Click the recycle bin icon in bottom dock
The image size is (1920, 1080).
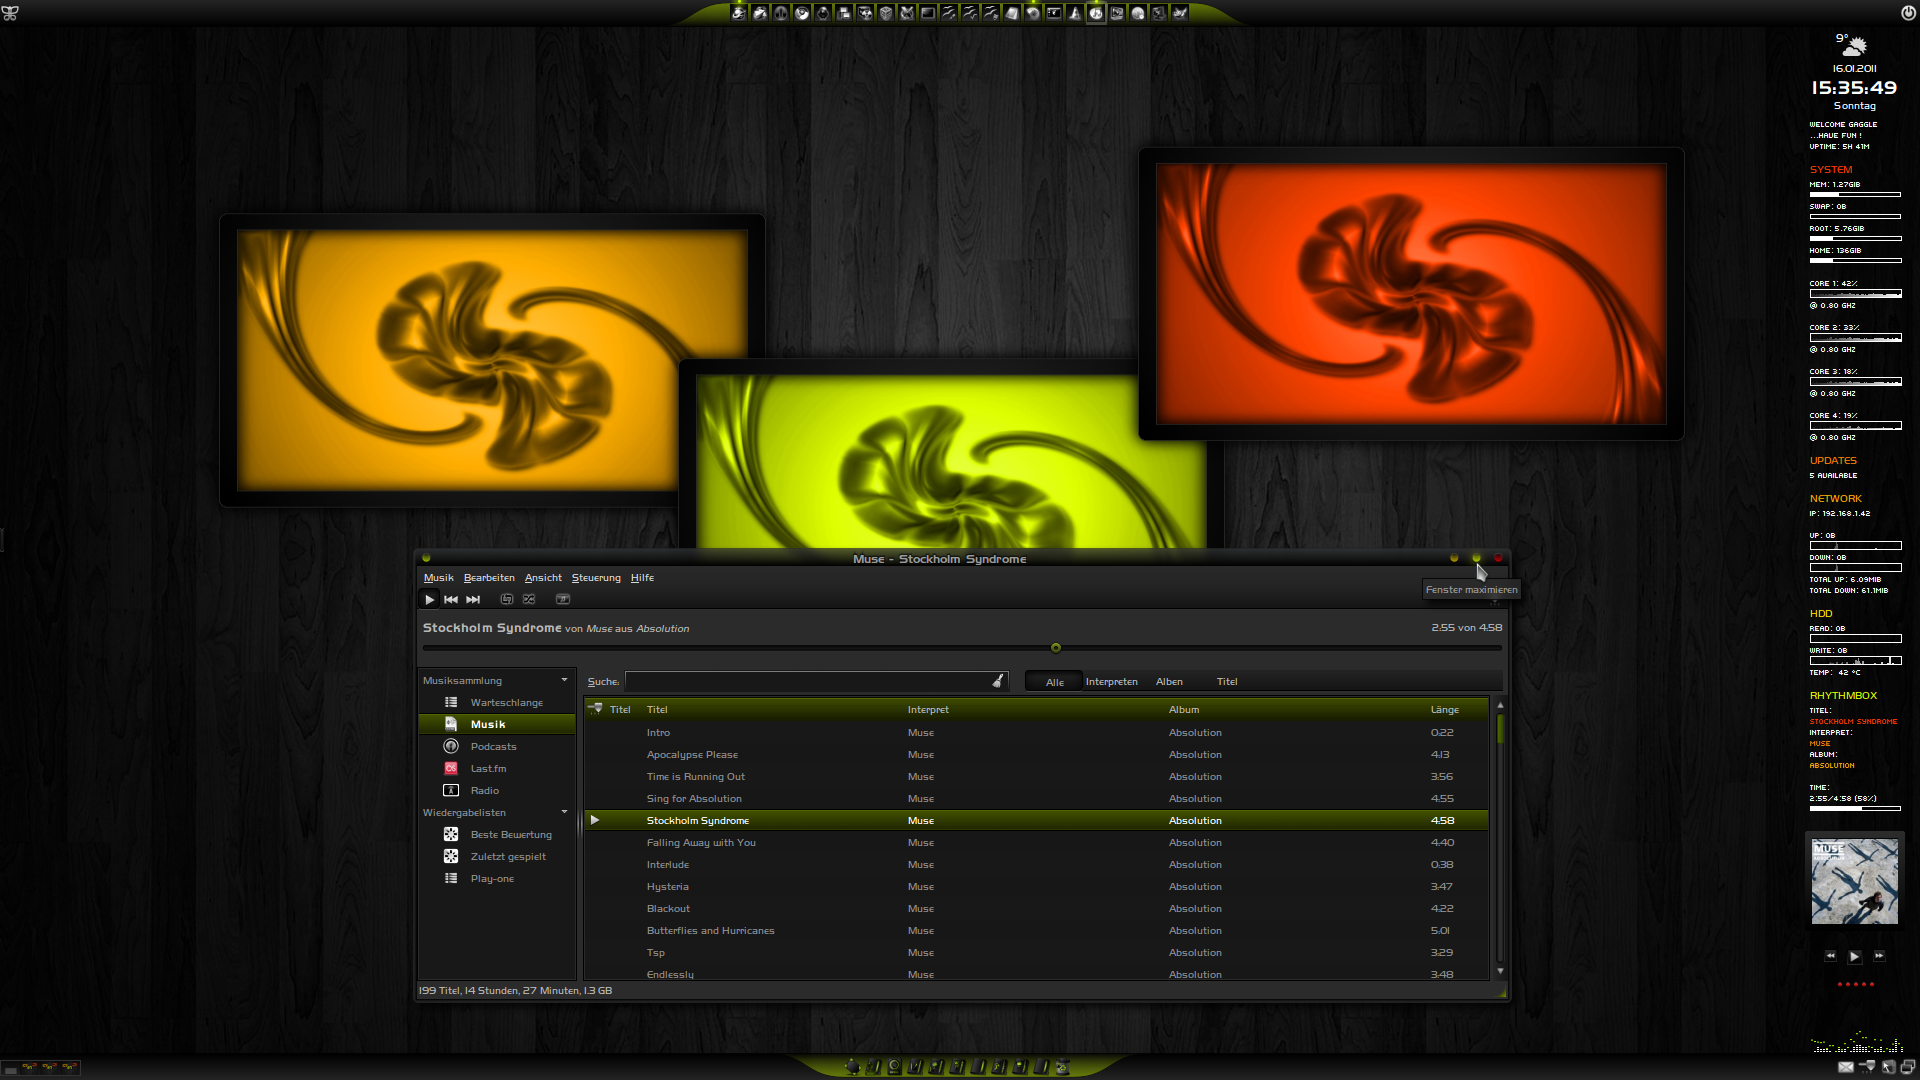[x=1063, y=1067]
